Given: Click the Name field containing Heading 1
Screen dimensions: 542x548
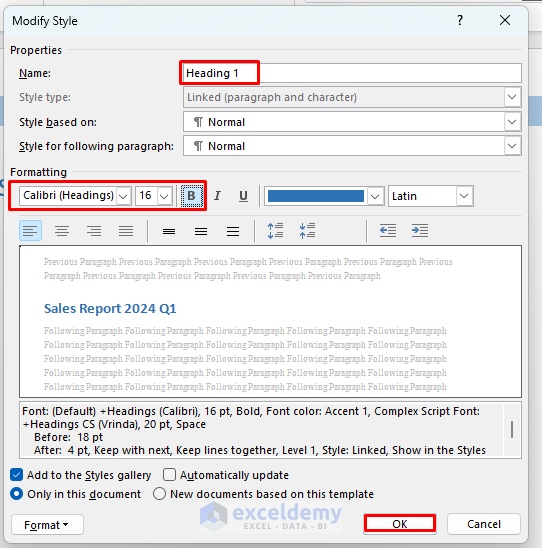Looking at the screenshot, I should pyautogui.click(x=352, y=73).
